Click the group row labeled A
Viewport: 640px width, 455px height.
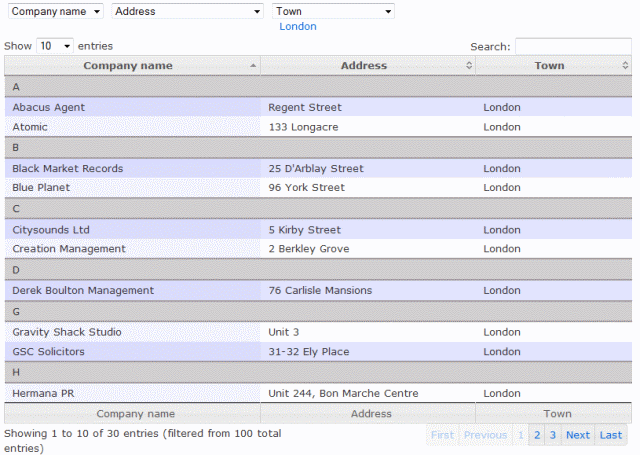[x=318, y=87]
